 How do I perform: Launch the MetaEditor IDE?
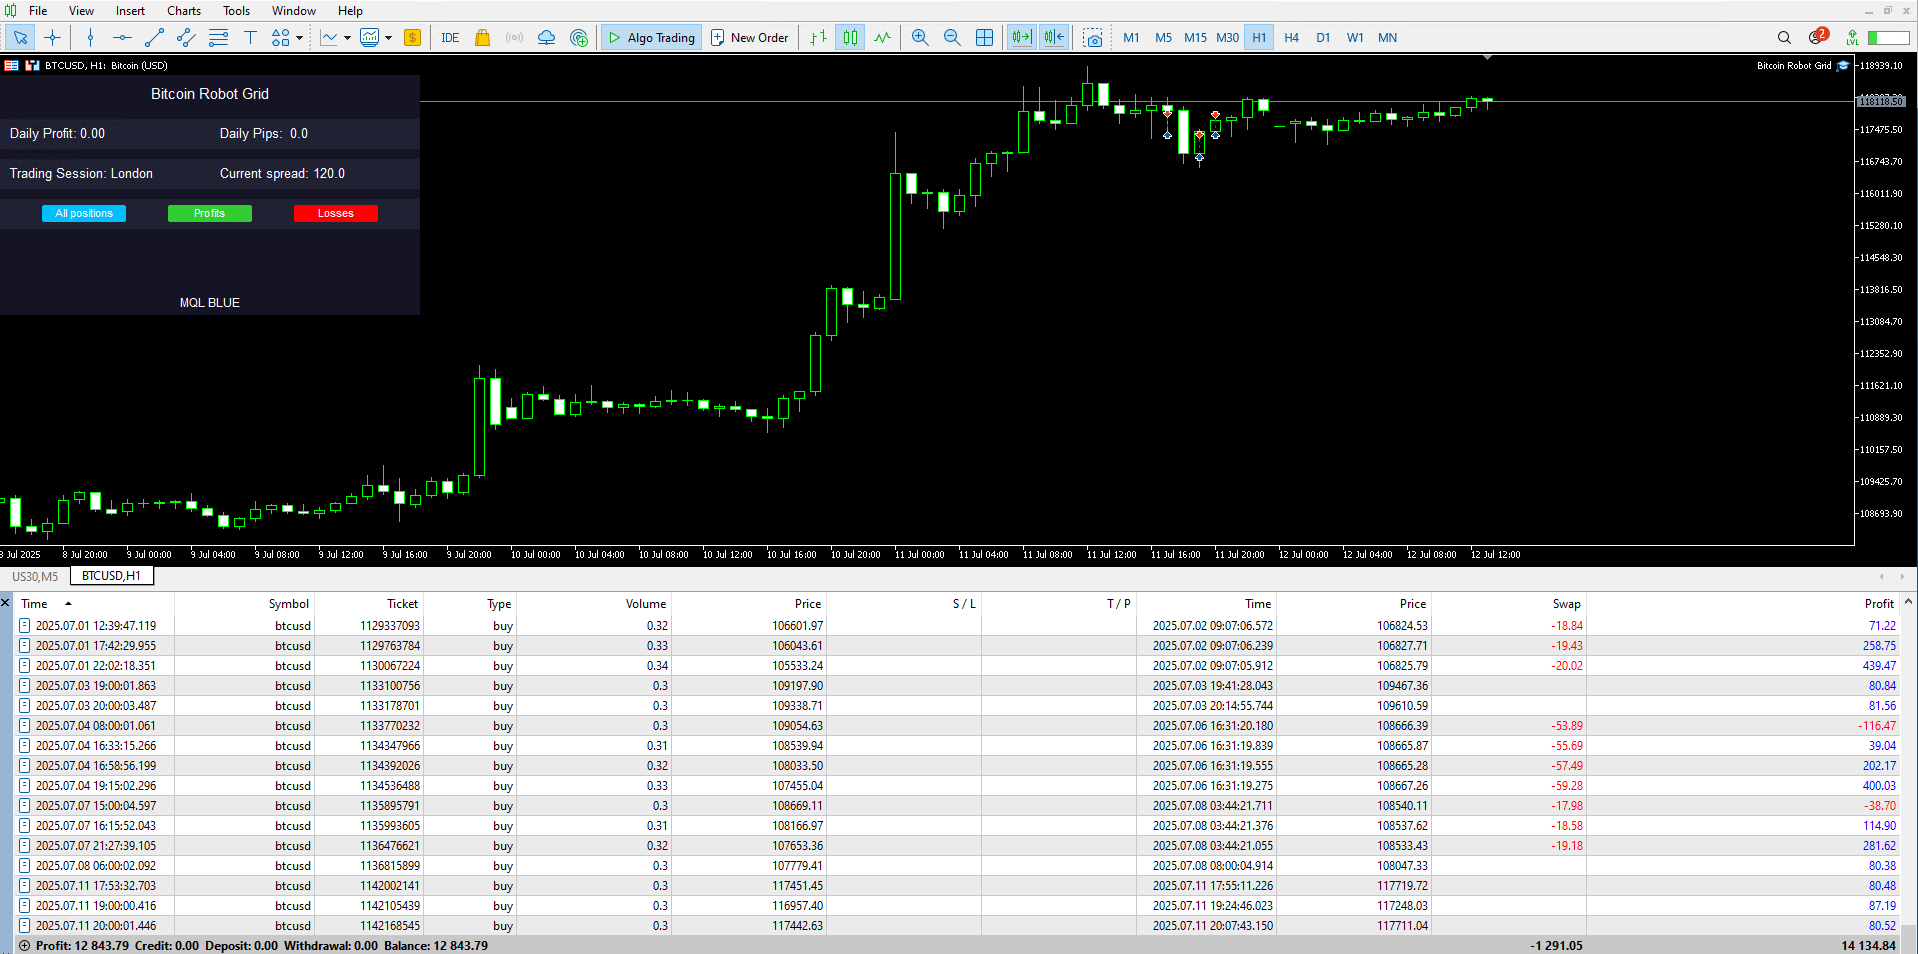pos(450,38)
